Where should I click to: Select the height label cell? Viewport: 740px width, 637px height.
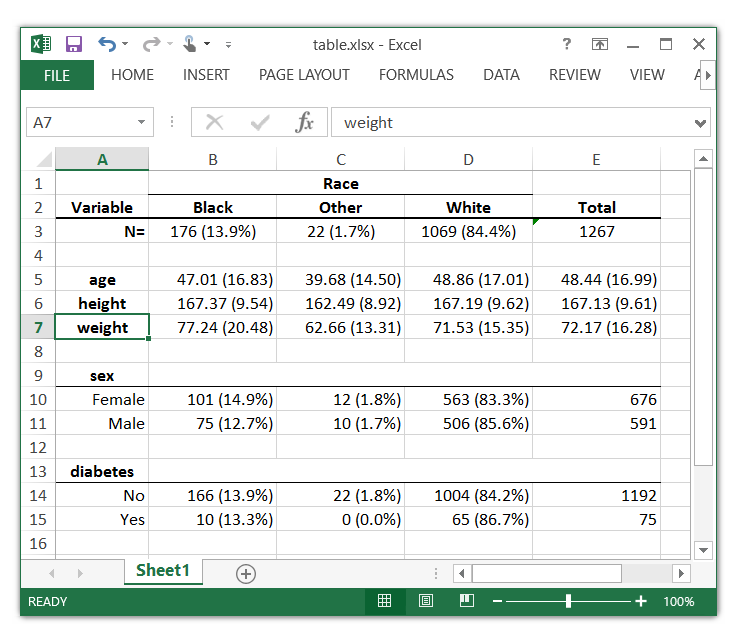(102, 303)
